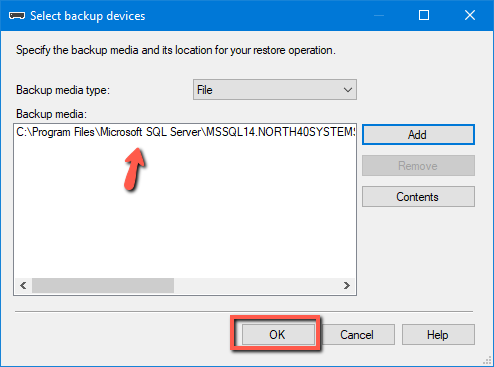Click the backup device icon in title bar
The height and width of the screenshot is (367, 494).
(17, 16)
